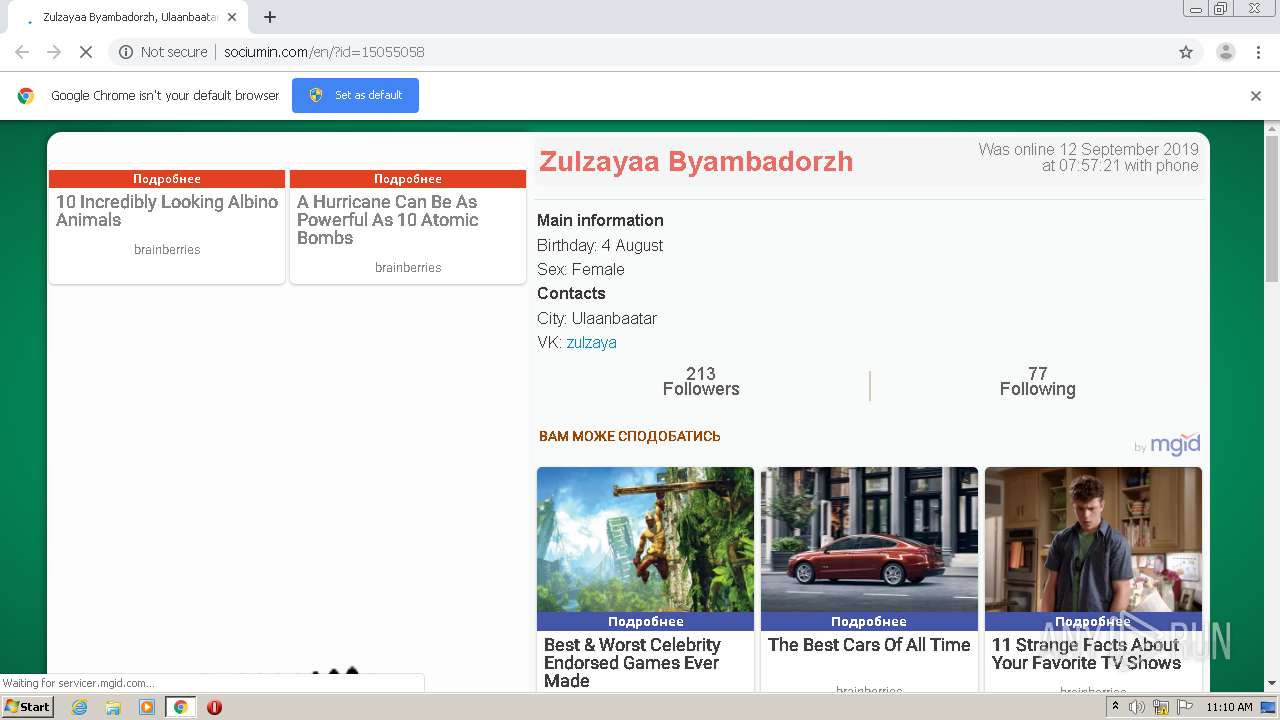Click brainberries under the Hurricane card
Screen dimensions: 1280x720
point(408,268)
